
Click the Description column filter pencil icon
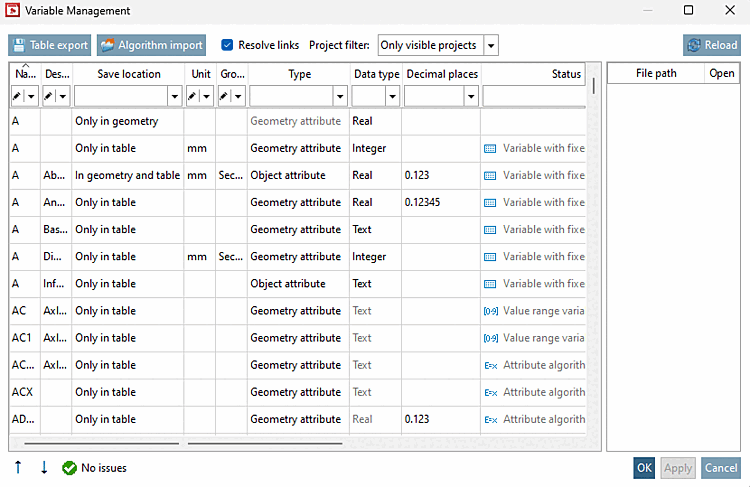tap(49, 97)
